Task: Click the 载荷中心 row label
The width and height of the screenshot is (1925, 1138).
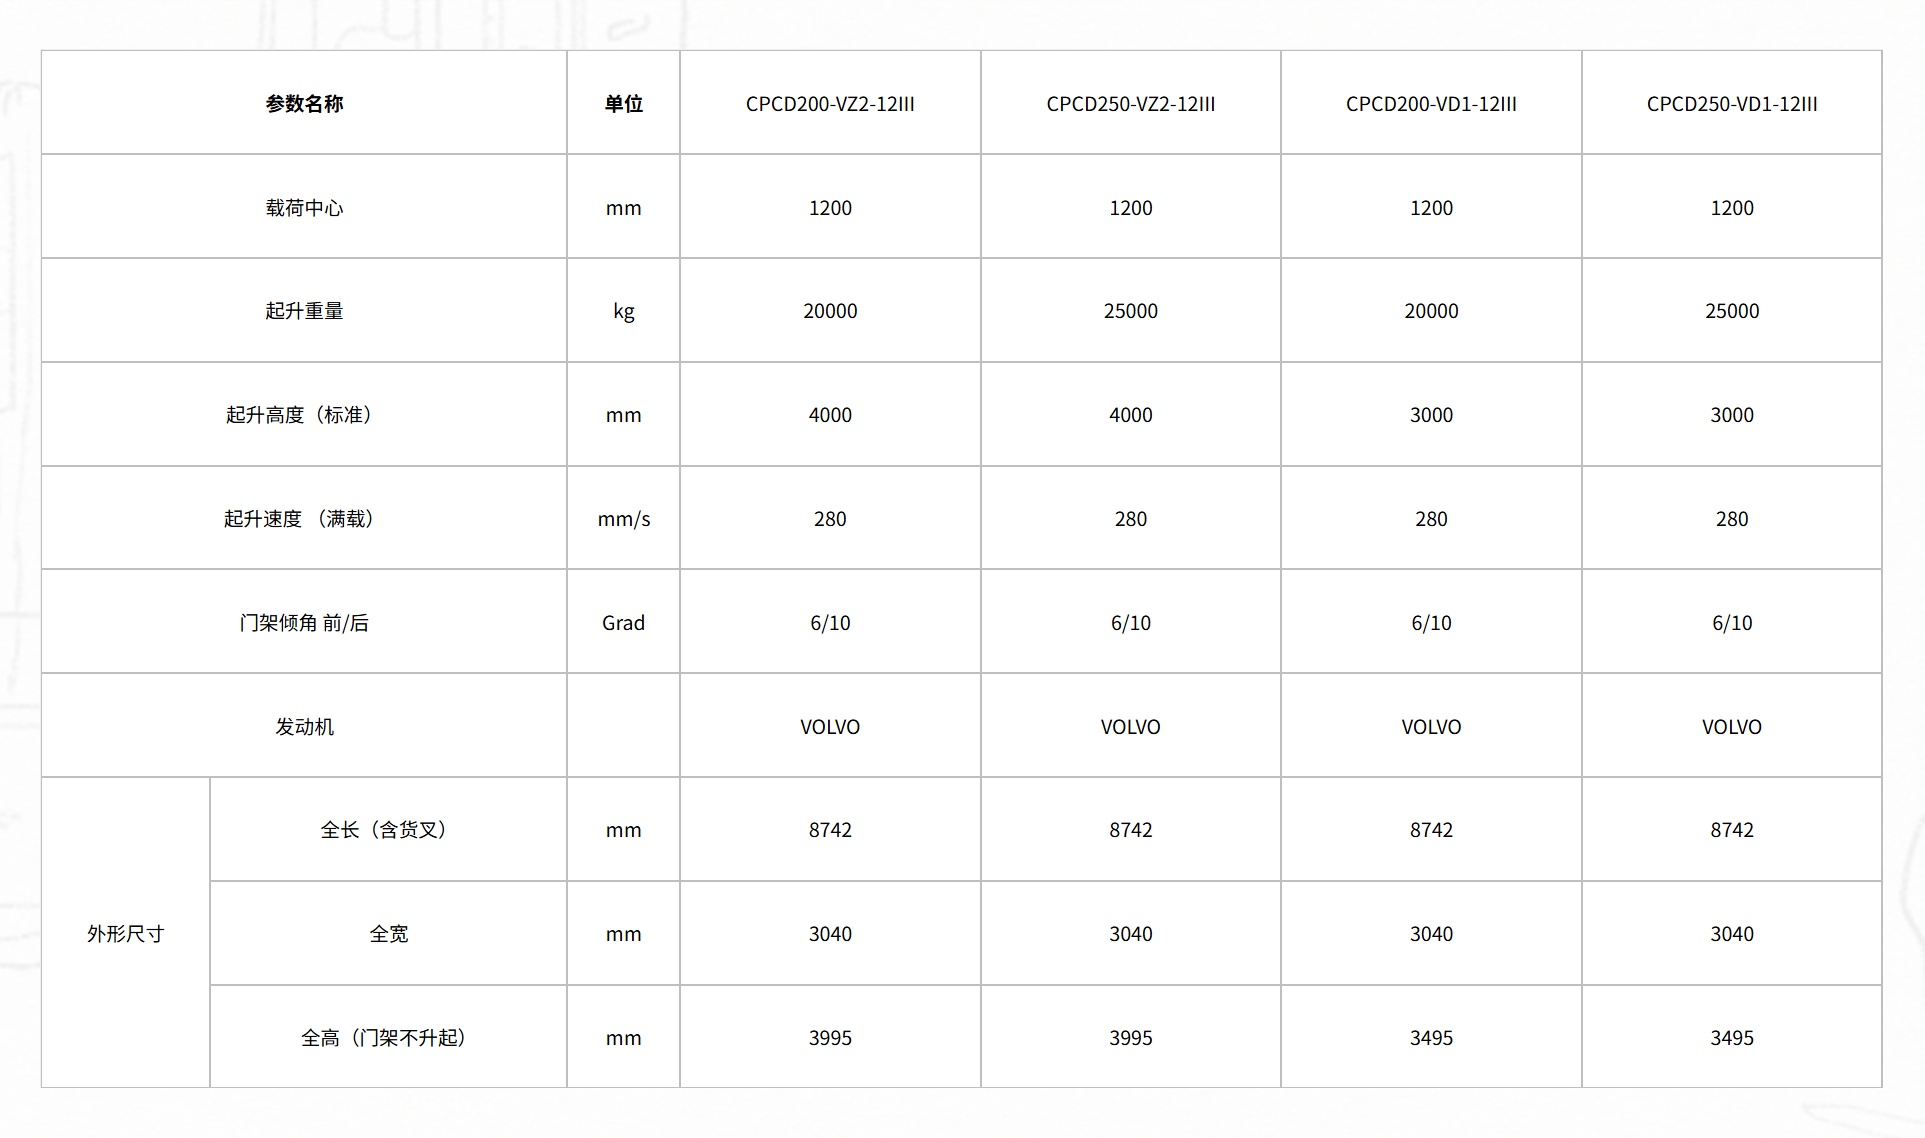Action: (304, 208)
